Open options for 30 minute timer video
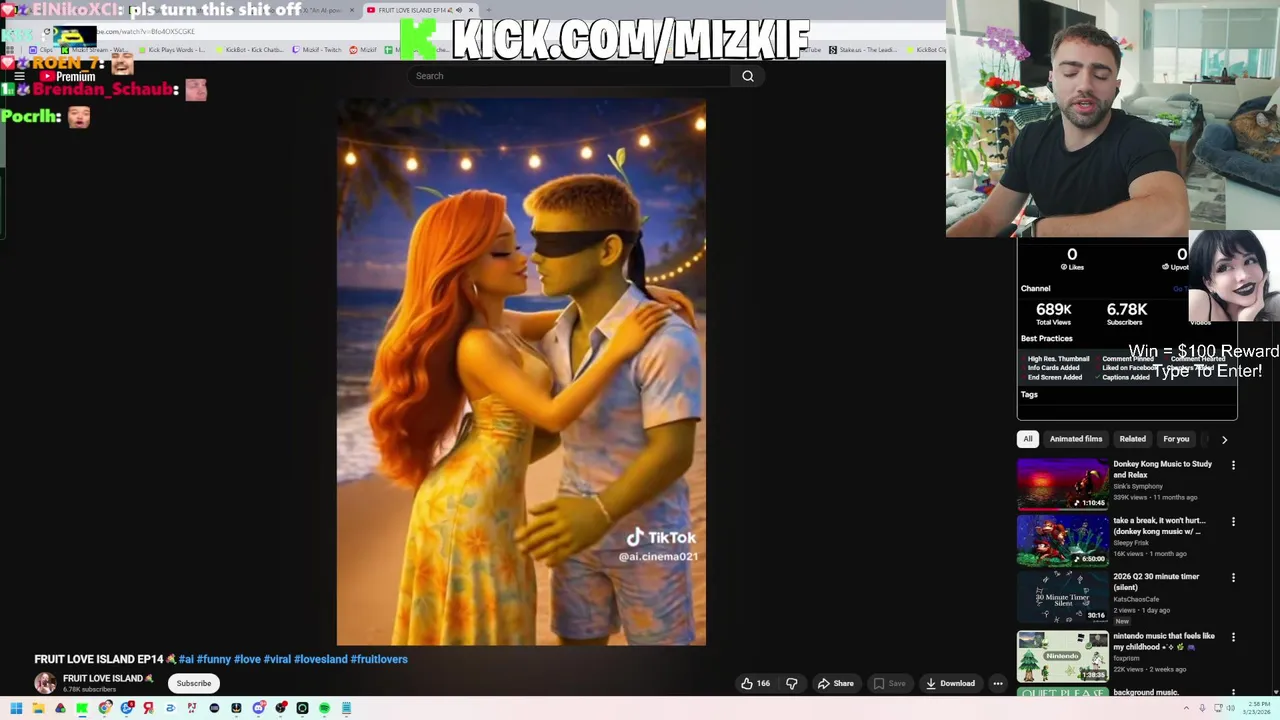This screenshot has width=1280, height=720. 1233,578
